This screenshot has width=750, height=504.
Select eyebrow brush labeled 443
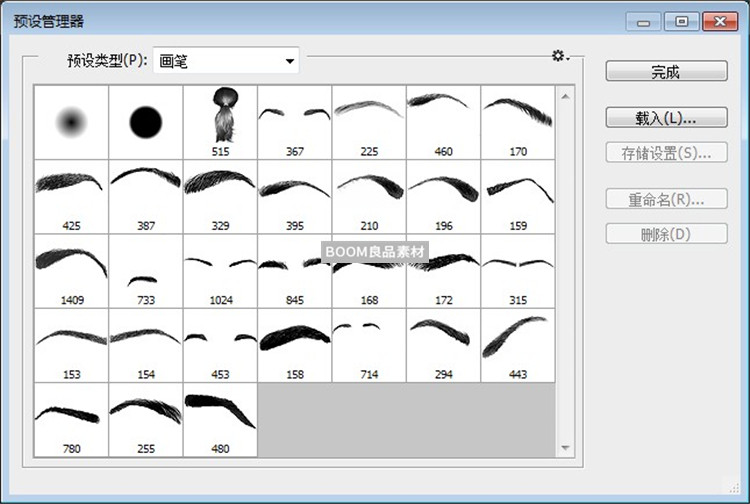pos(518,344)
